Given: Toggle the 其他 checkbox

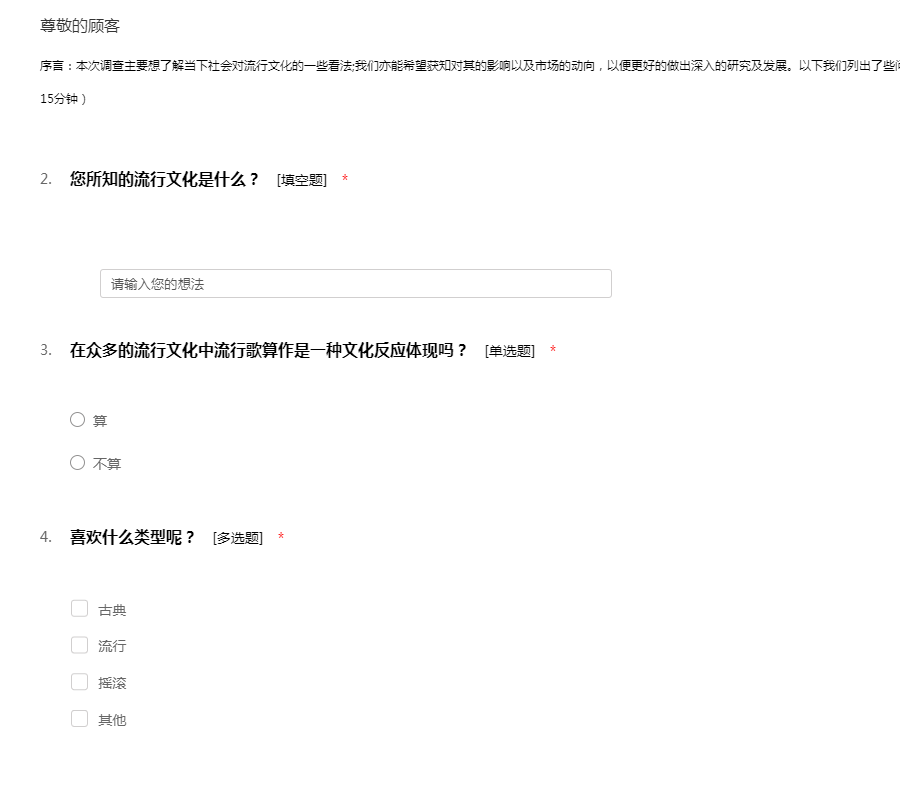Looking at the screenshot, I should (x=79, y=719).
